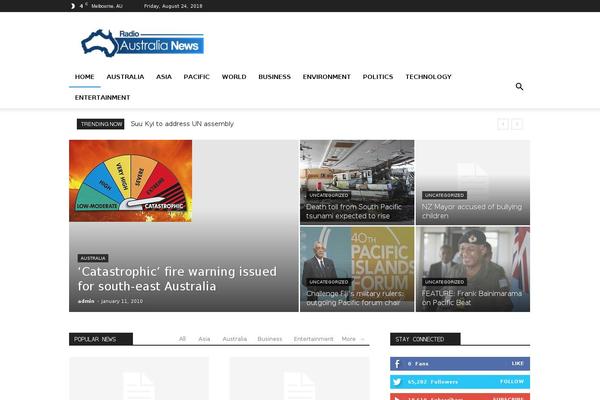Select the Entertainment filter in Popular News

click(313, 339)
